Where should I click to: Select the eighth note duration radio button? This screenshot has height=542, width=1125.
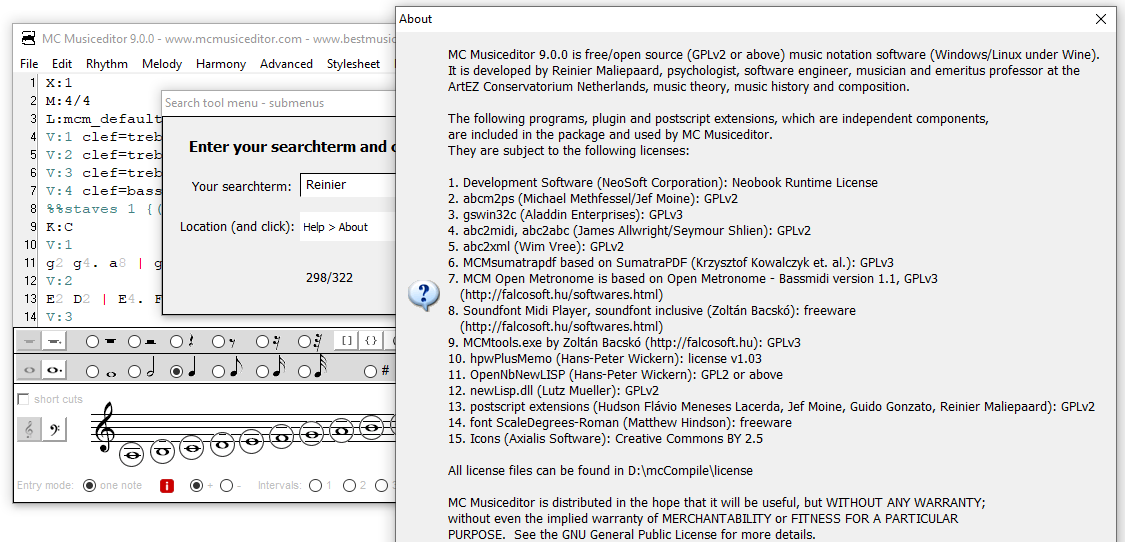220,371
